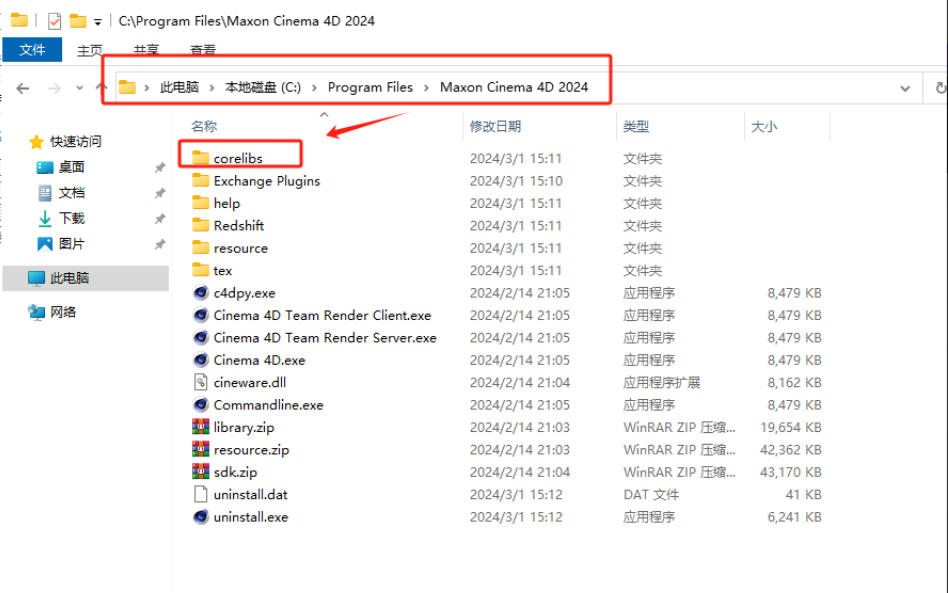The width and height of the screenshot is (948, 593).
Task: Click the Downloads (下载) arrow icon
Action: pos(45,218)
